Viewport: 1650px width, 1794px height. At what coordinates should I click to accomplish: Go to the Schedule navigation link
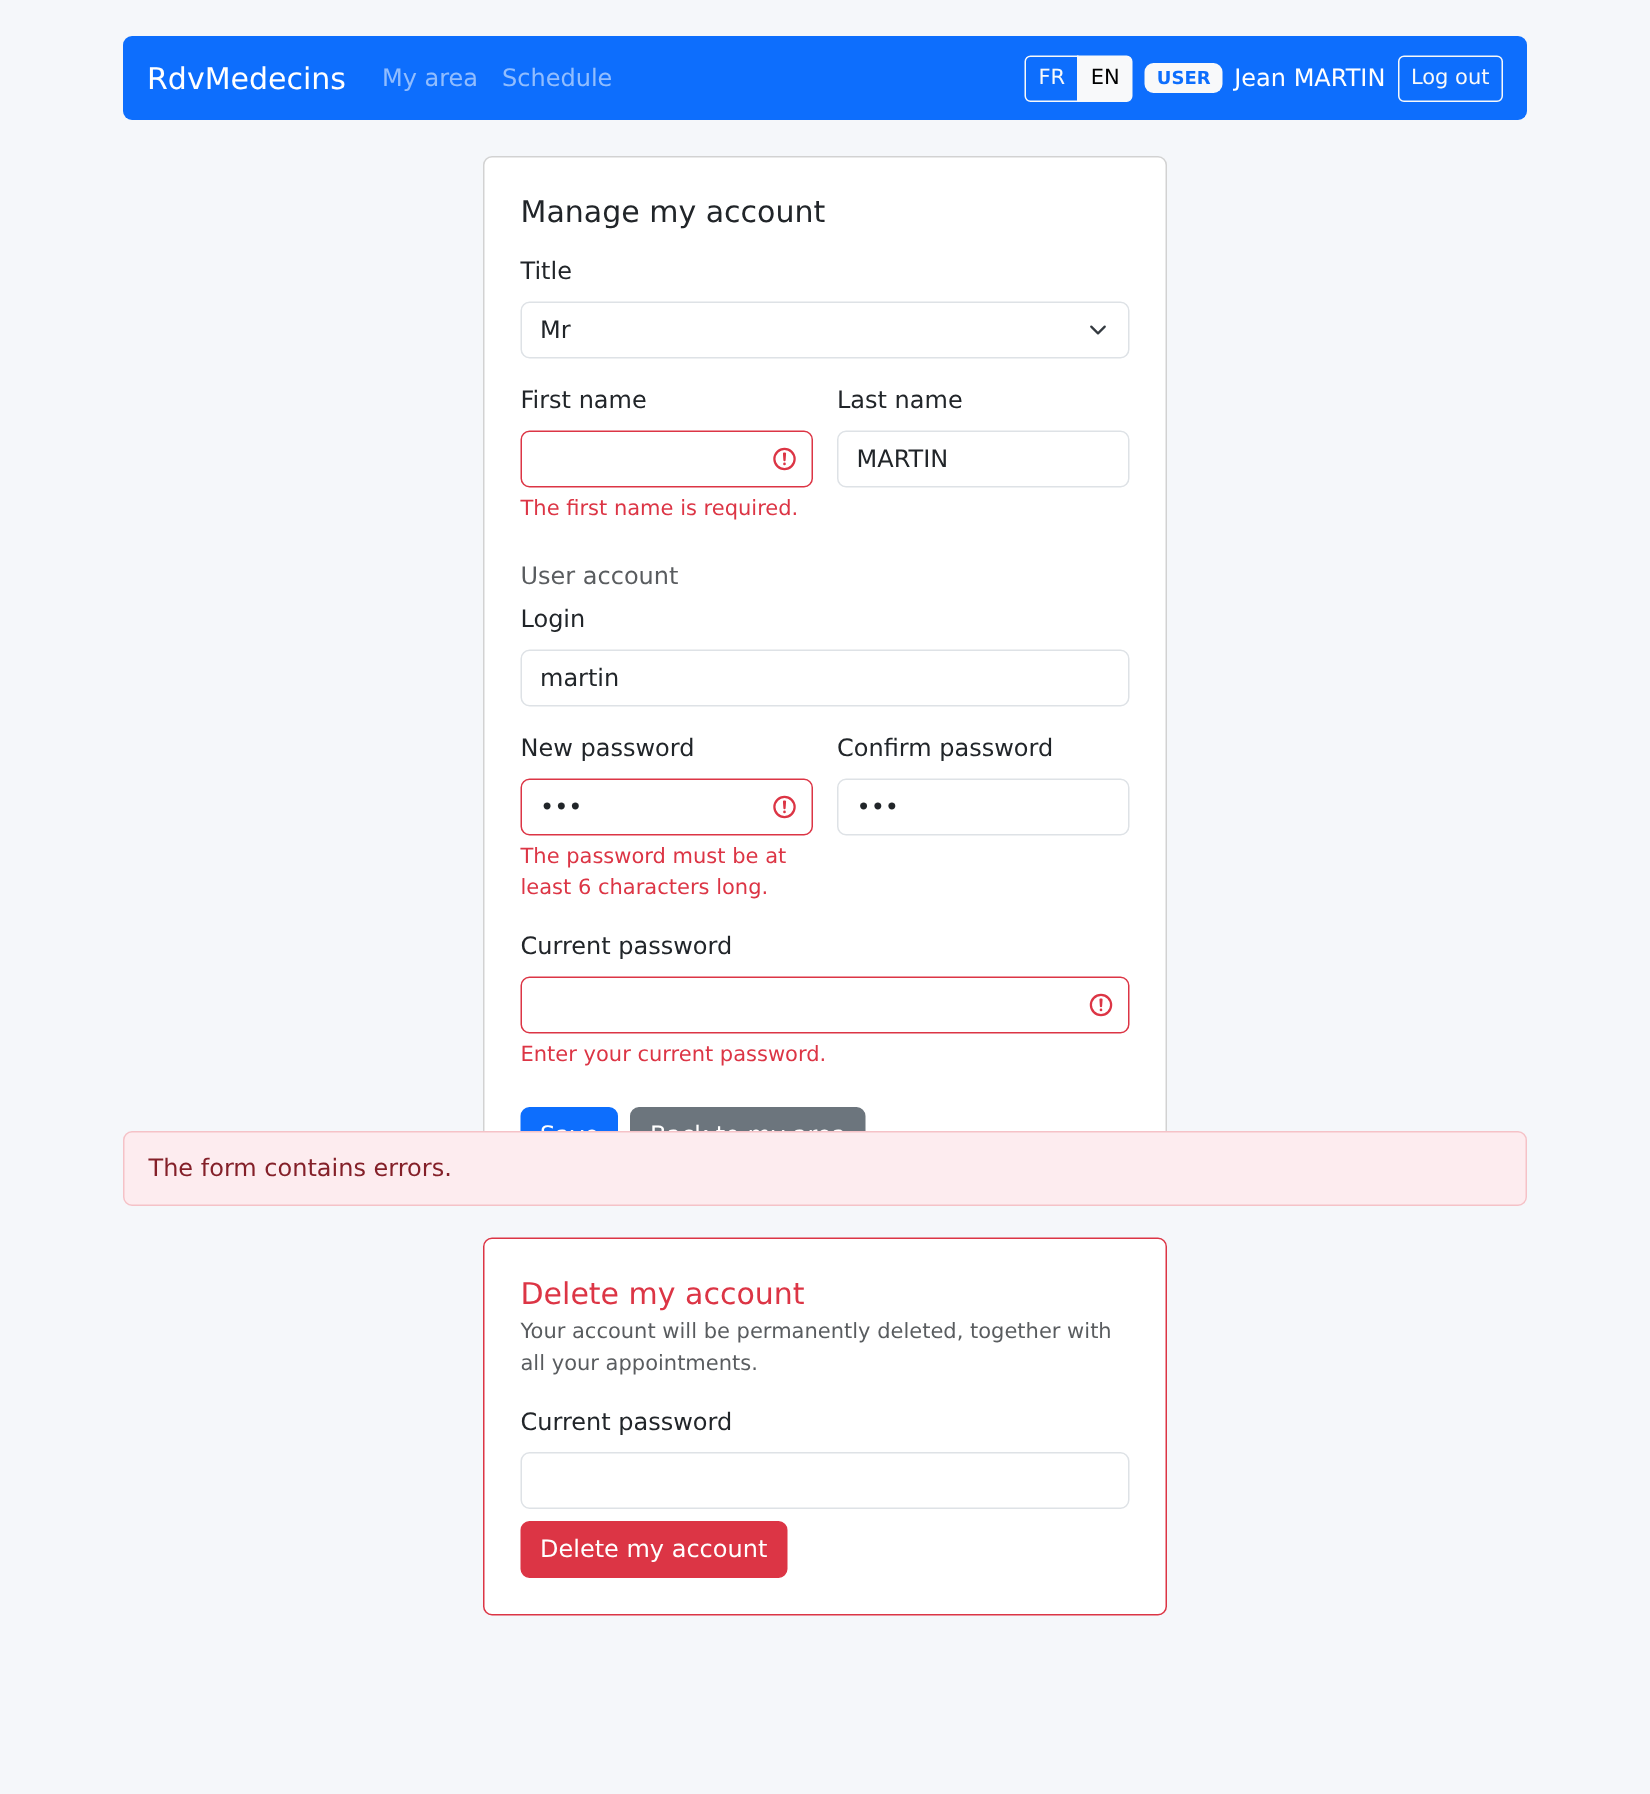pyautogui.click(x=557, y=78)
